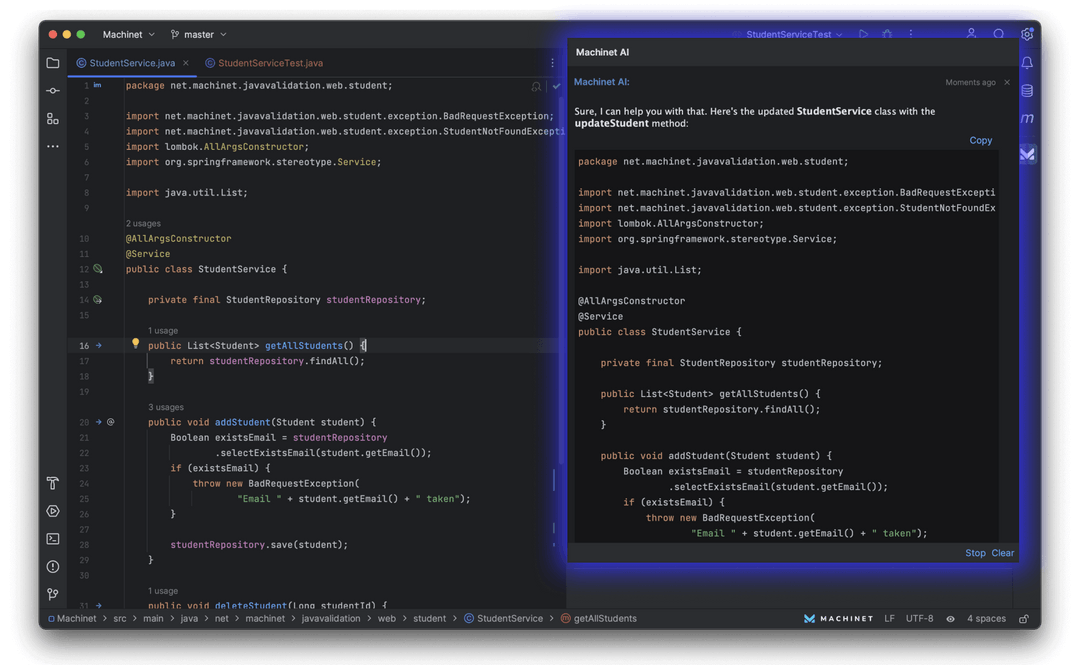Viewport: 1080px width, 665px height.
Task: Click the UTF-8 encoding in status bar
Action: coord(919,619)
